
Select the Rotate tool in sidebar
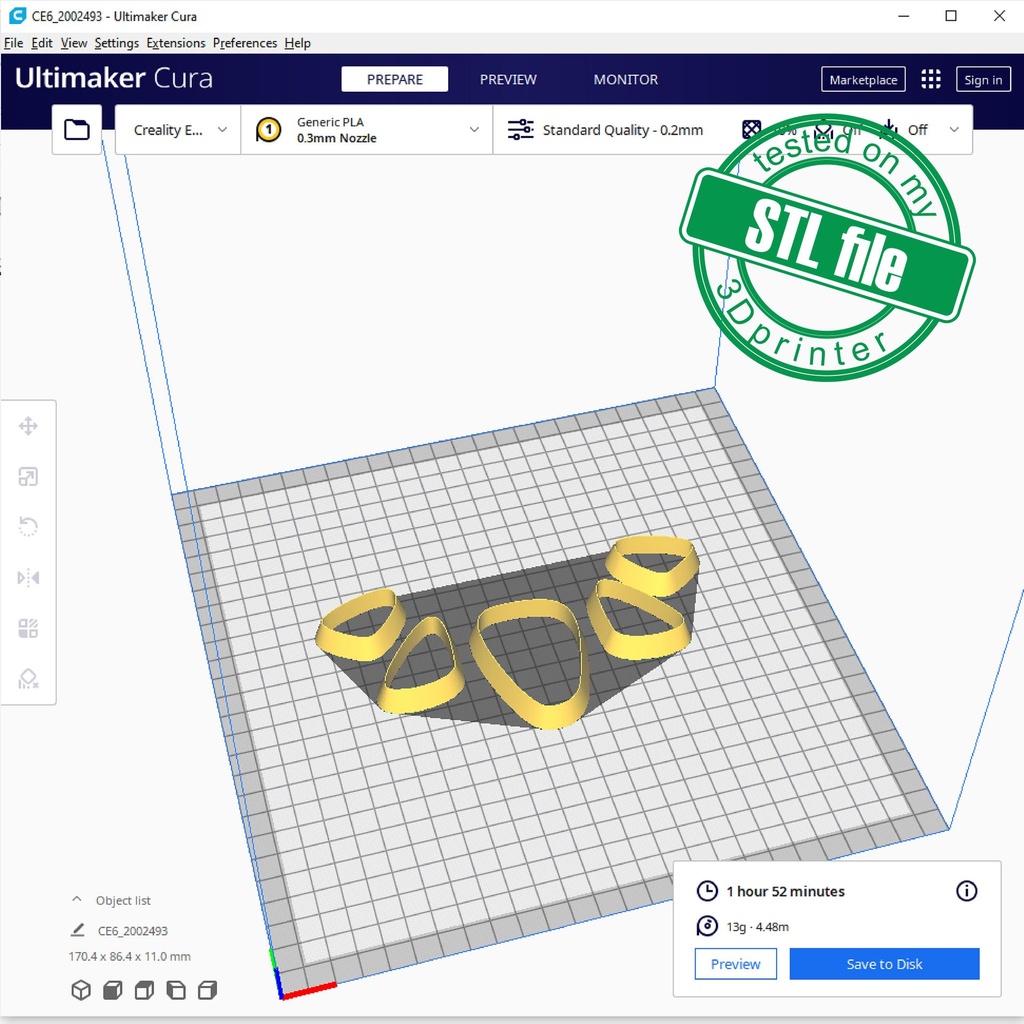click(x=28, y=527)
